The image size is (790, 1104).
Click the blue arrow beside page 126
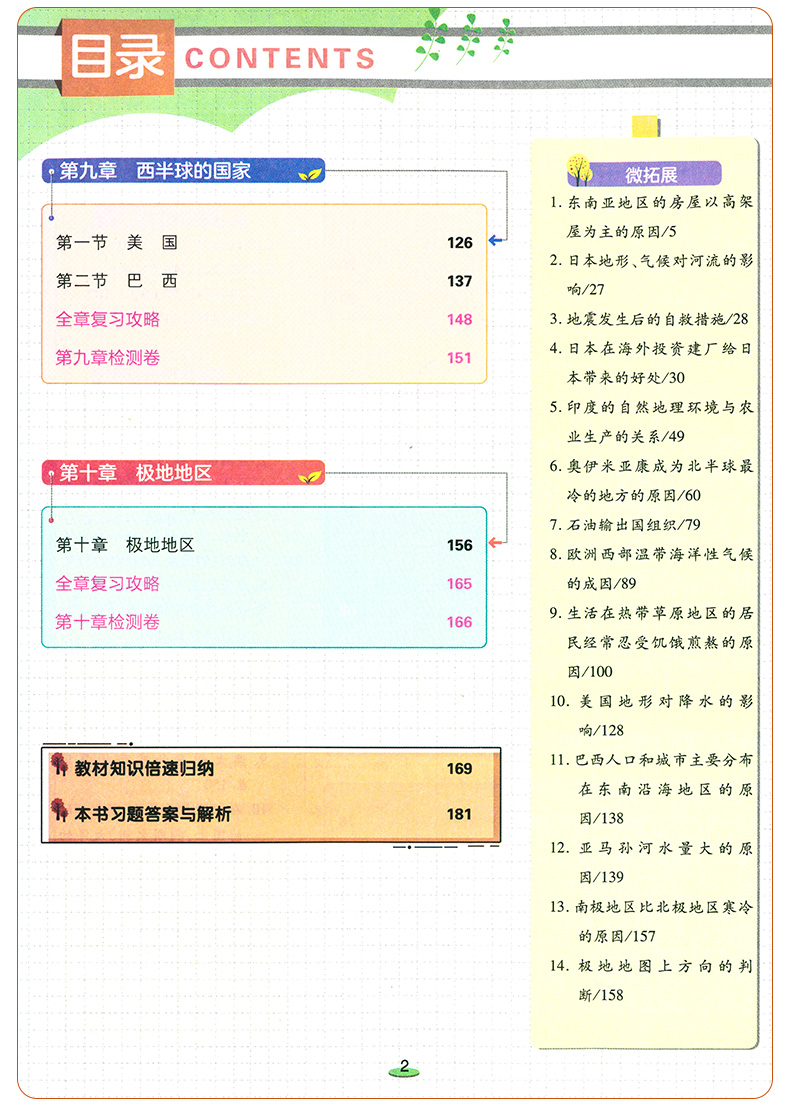(496, 241)
